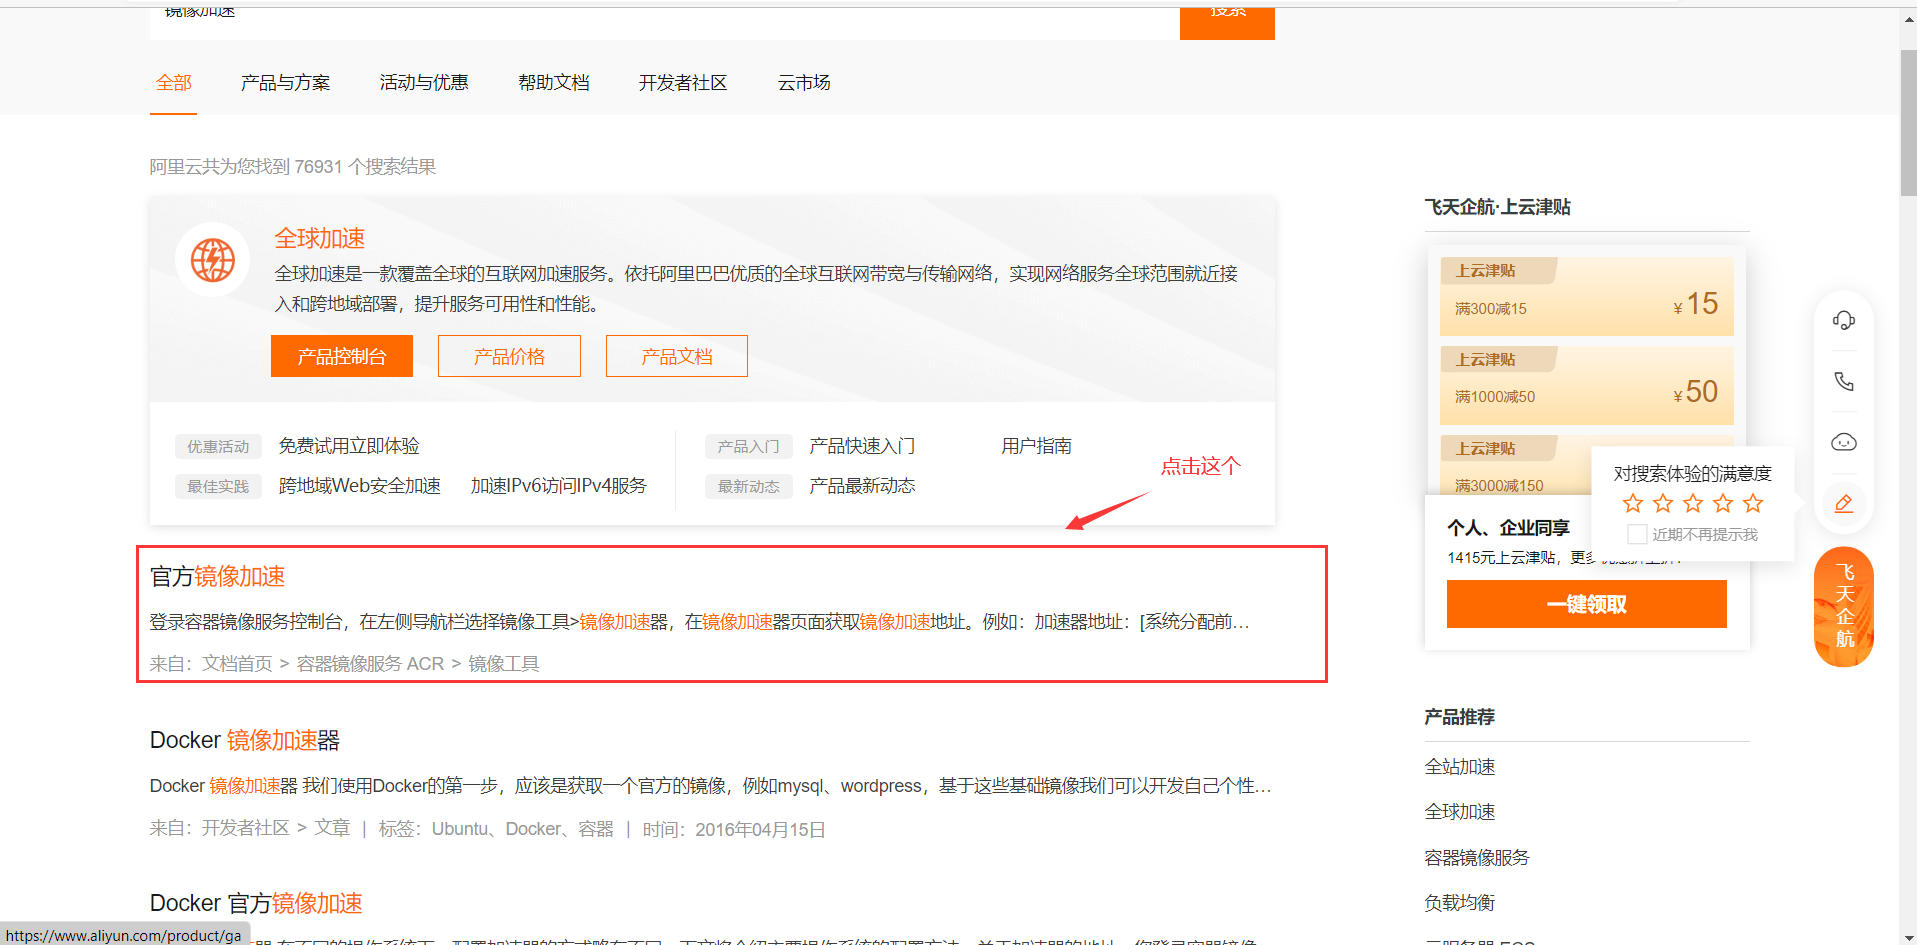
Task: Switch to the 活动与优惠 tab
Action: (424, 83)
